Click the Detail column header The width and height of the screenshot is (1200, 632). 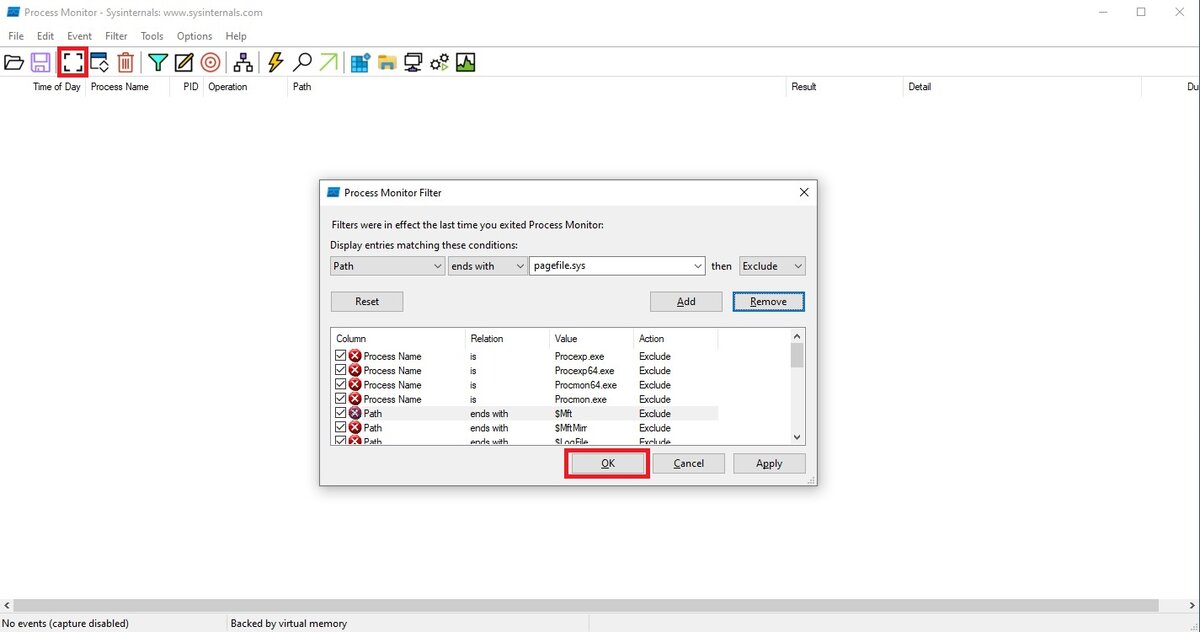pyautogui.click(x=920, y=87)
